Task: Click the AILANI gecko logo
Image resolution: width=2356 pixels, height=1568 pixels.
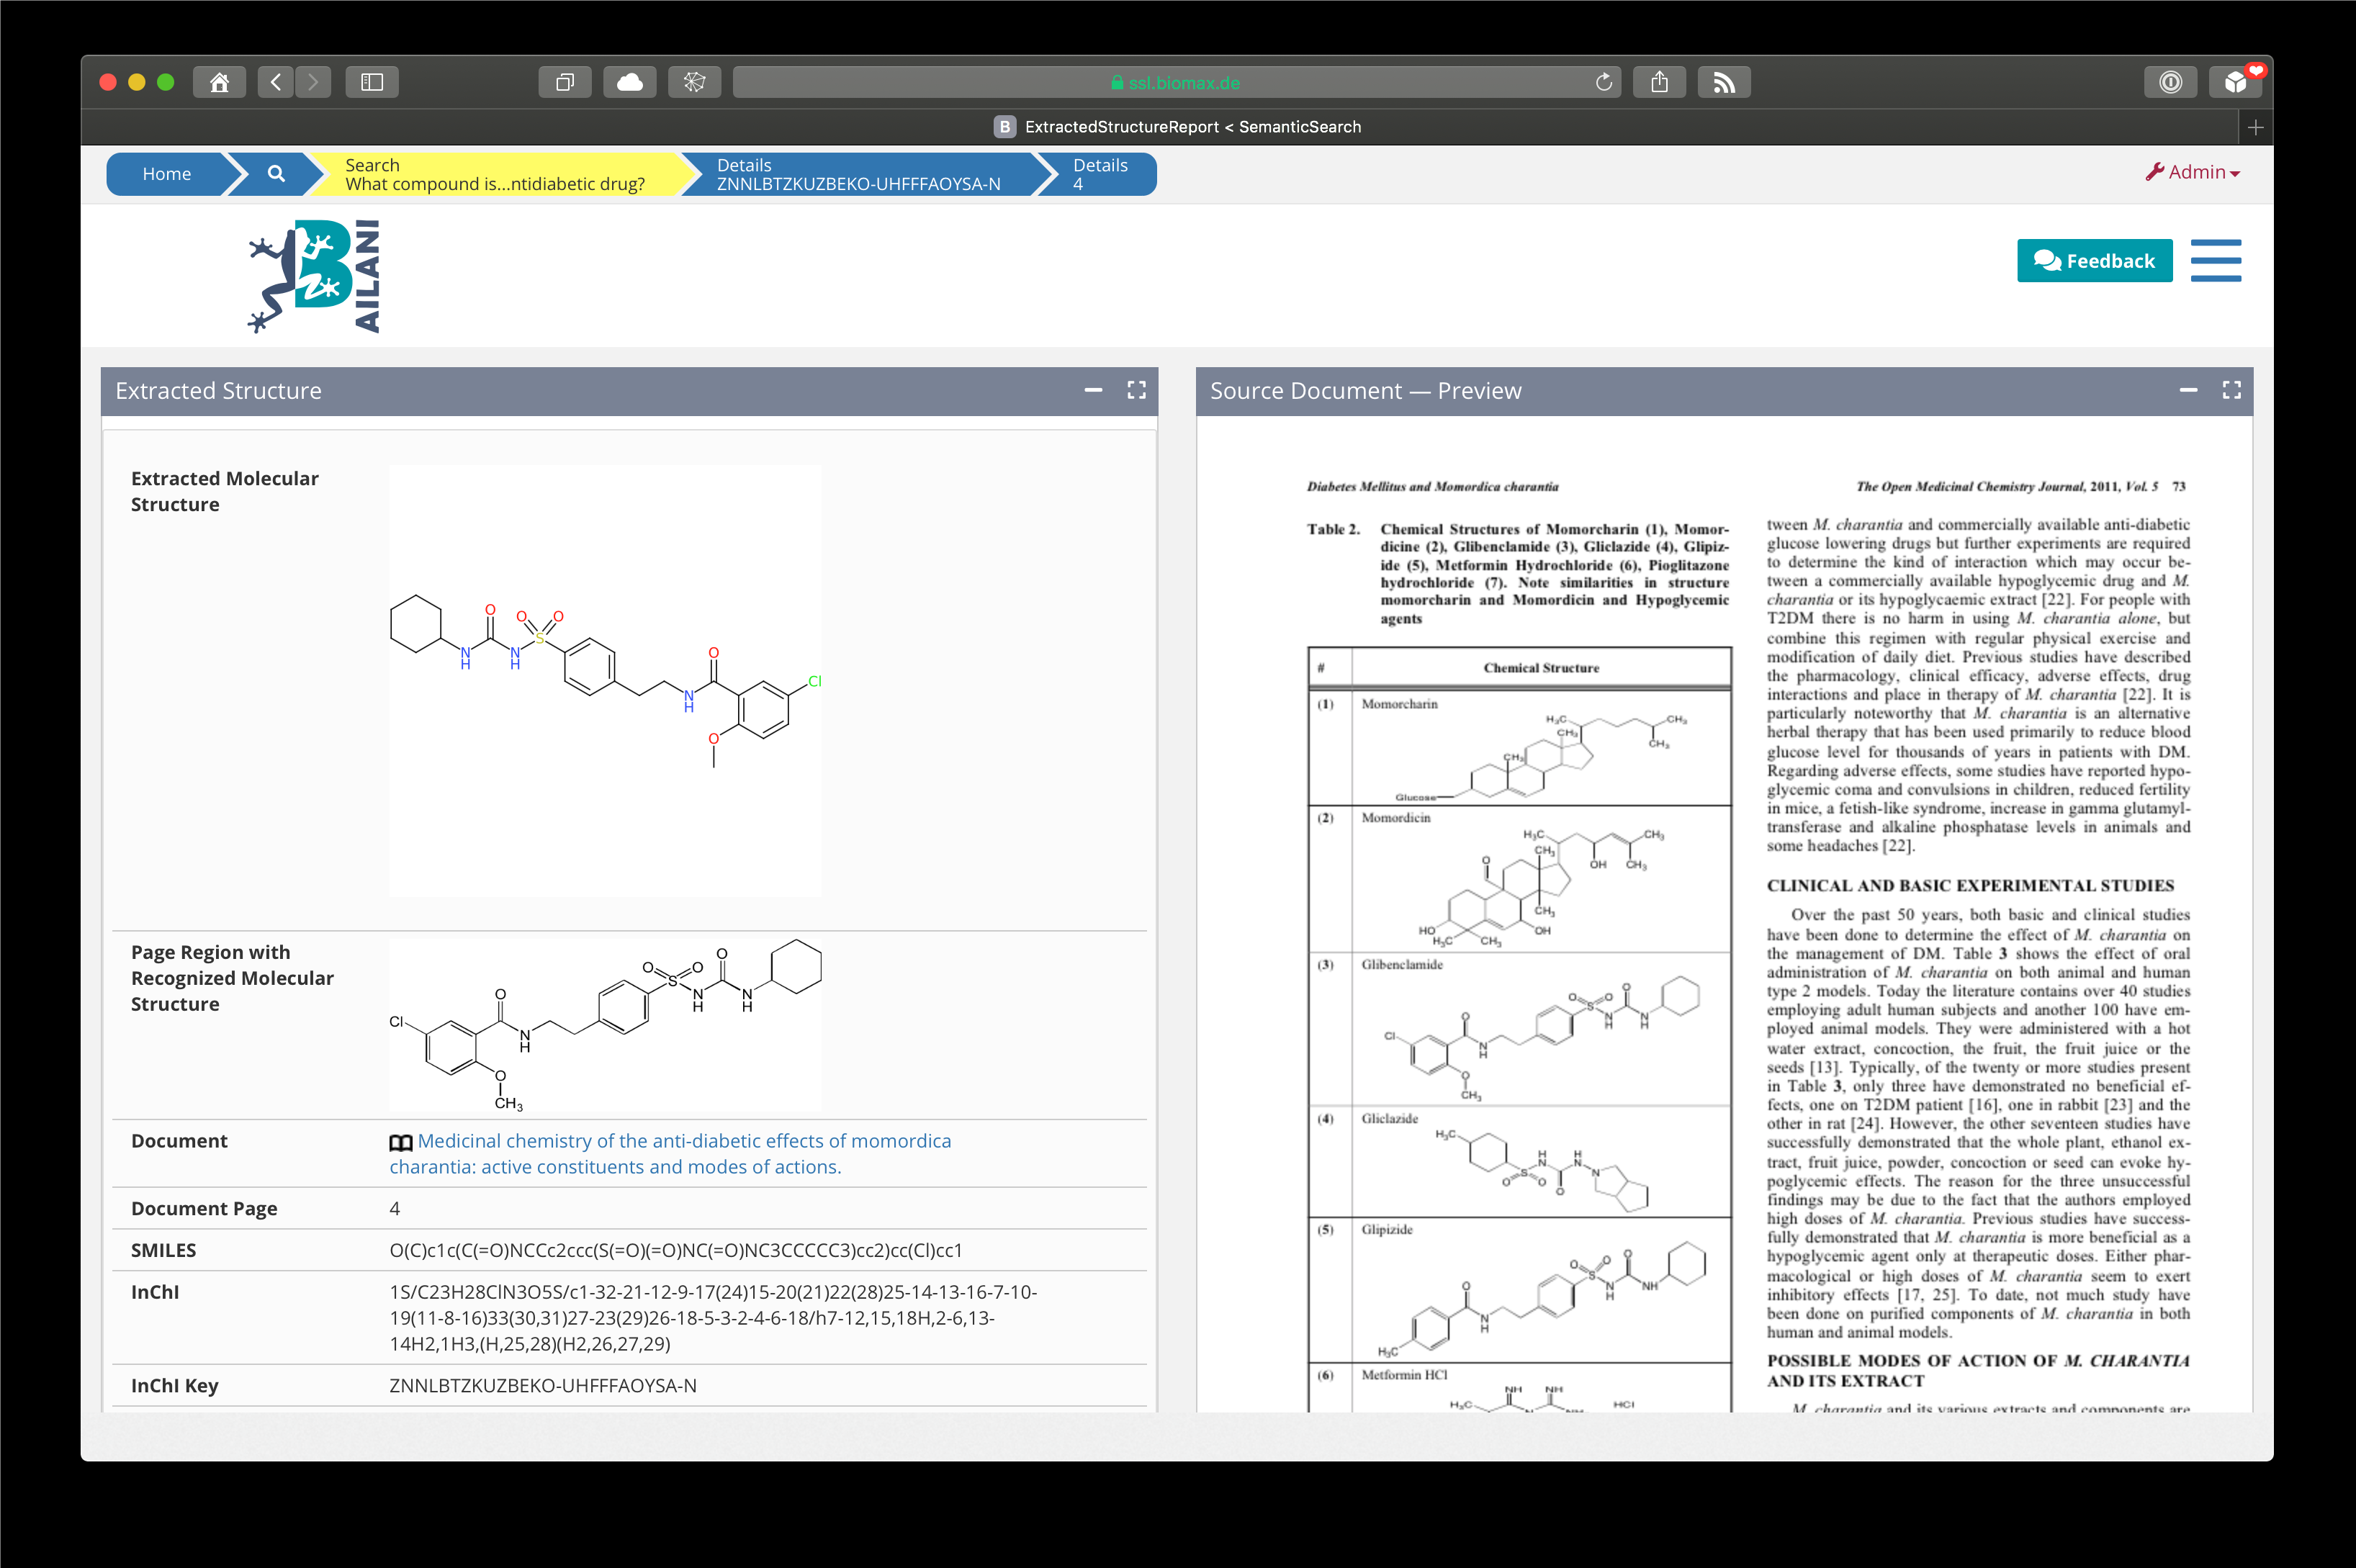Action: (x=314, y=276)
